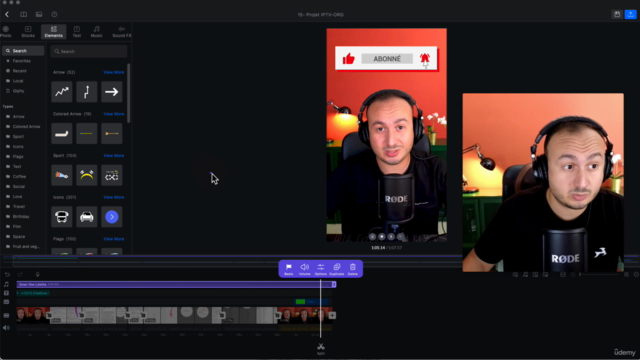
Task: Select the zigzag rising arrow element
Action: coord(62,92)
